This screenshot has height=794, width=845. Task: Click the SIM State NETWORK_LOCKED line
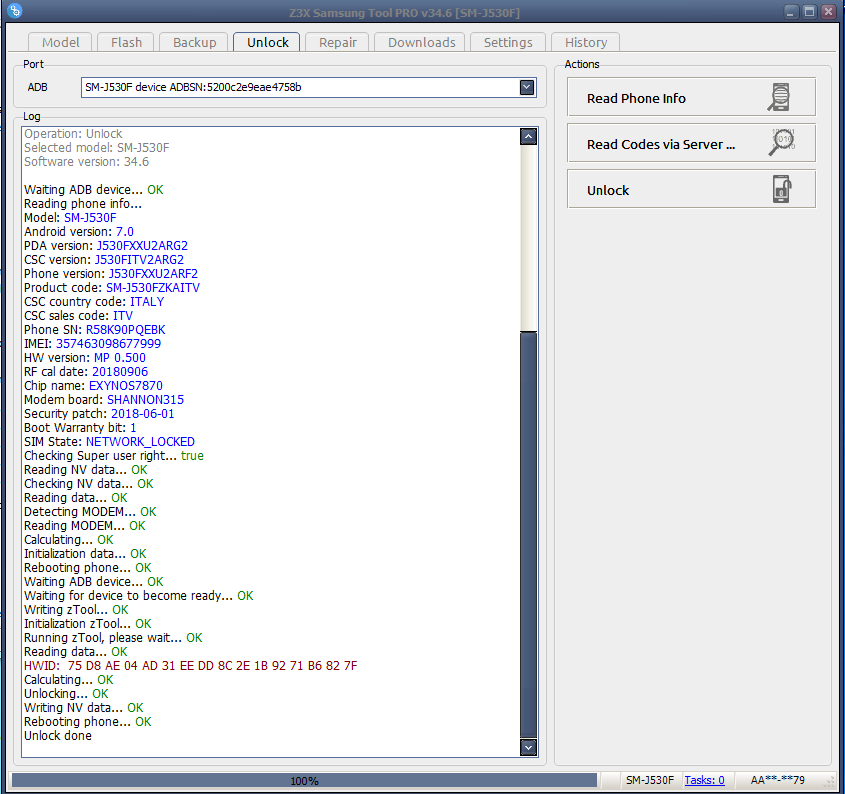pyautogui.click(x=109, y=441)
